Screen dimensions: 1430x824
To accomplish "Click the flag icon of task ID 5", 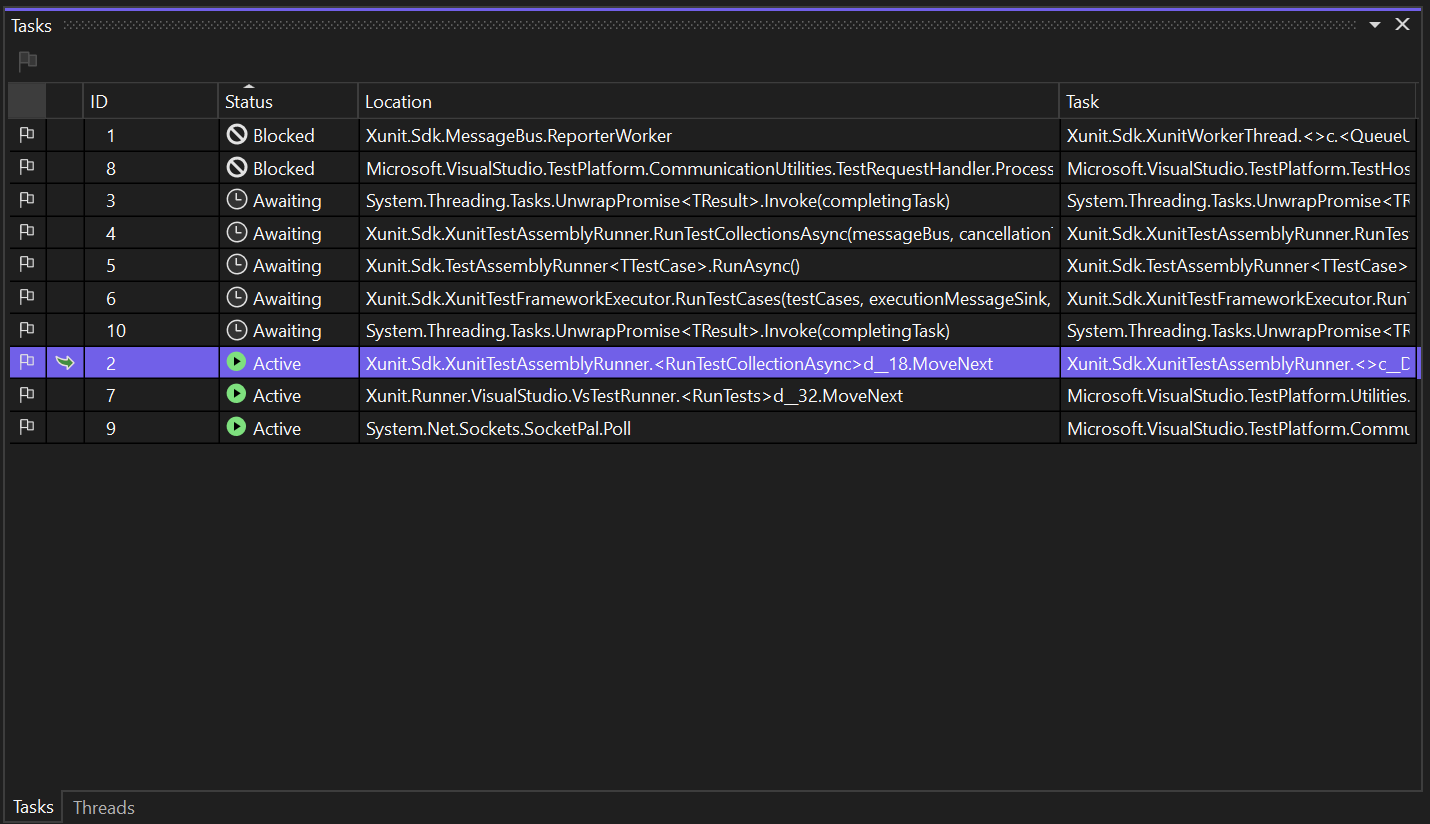I will [x=27, y=266].
